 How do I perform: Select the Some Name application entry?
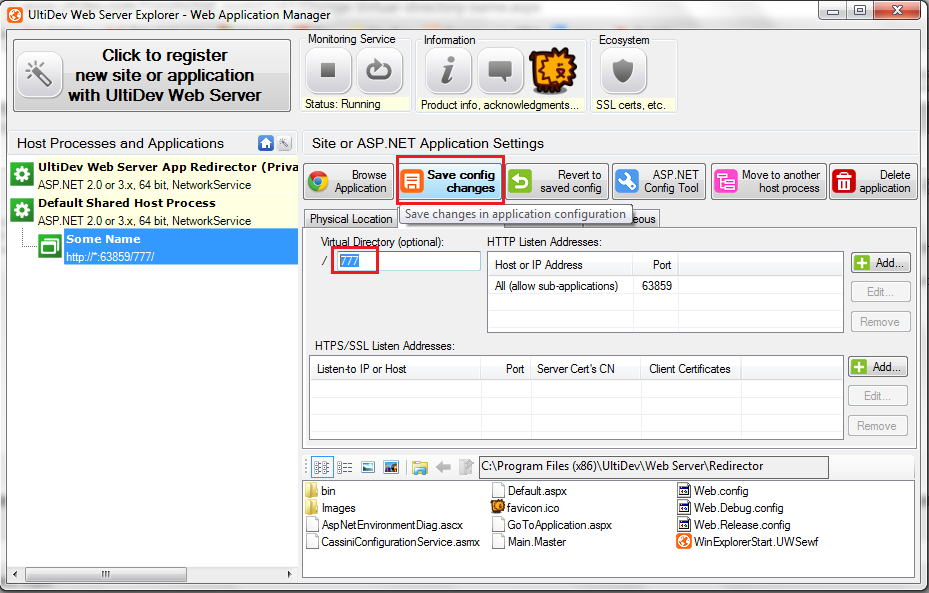coord(181,247)
